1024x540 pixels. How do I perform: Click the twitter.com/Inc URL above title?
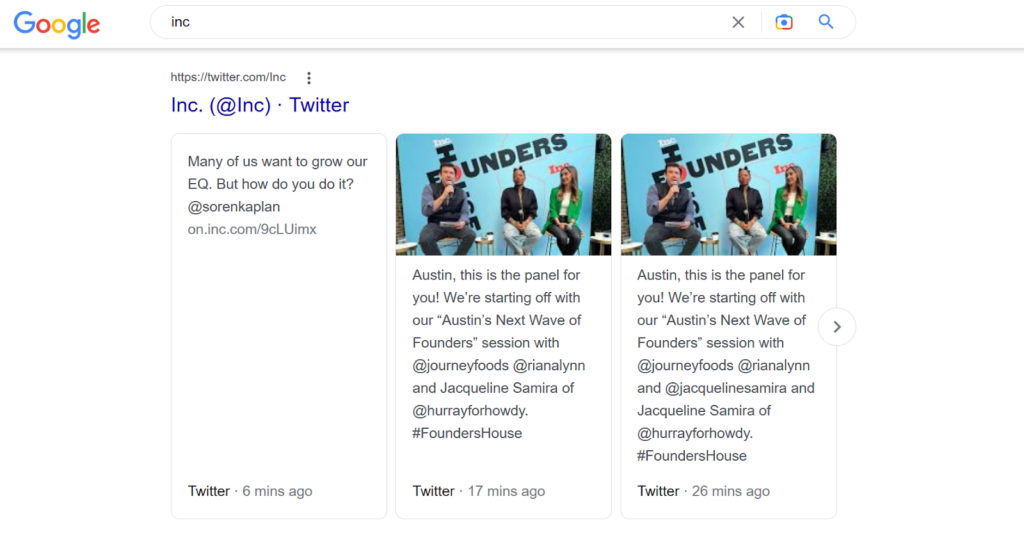228,77
